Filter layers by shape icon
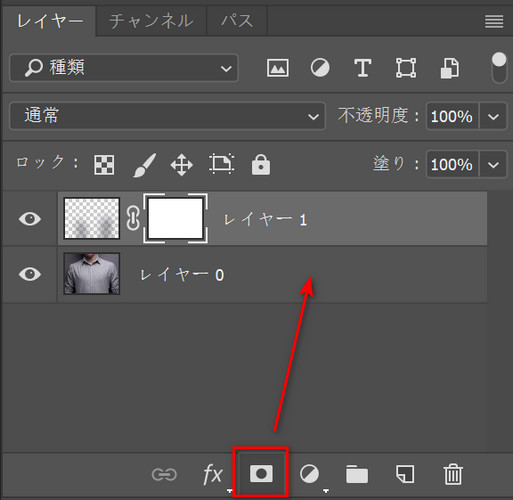 click(x=406, y=68)
